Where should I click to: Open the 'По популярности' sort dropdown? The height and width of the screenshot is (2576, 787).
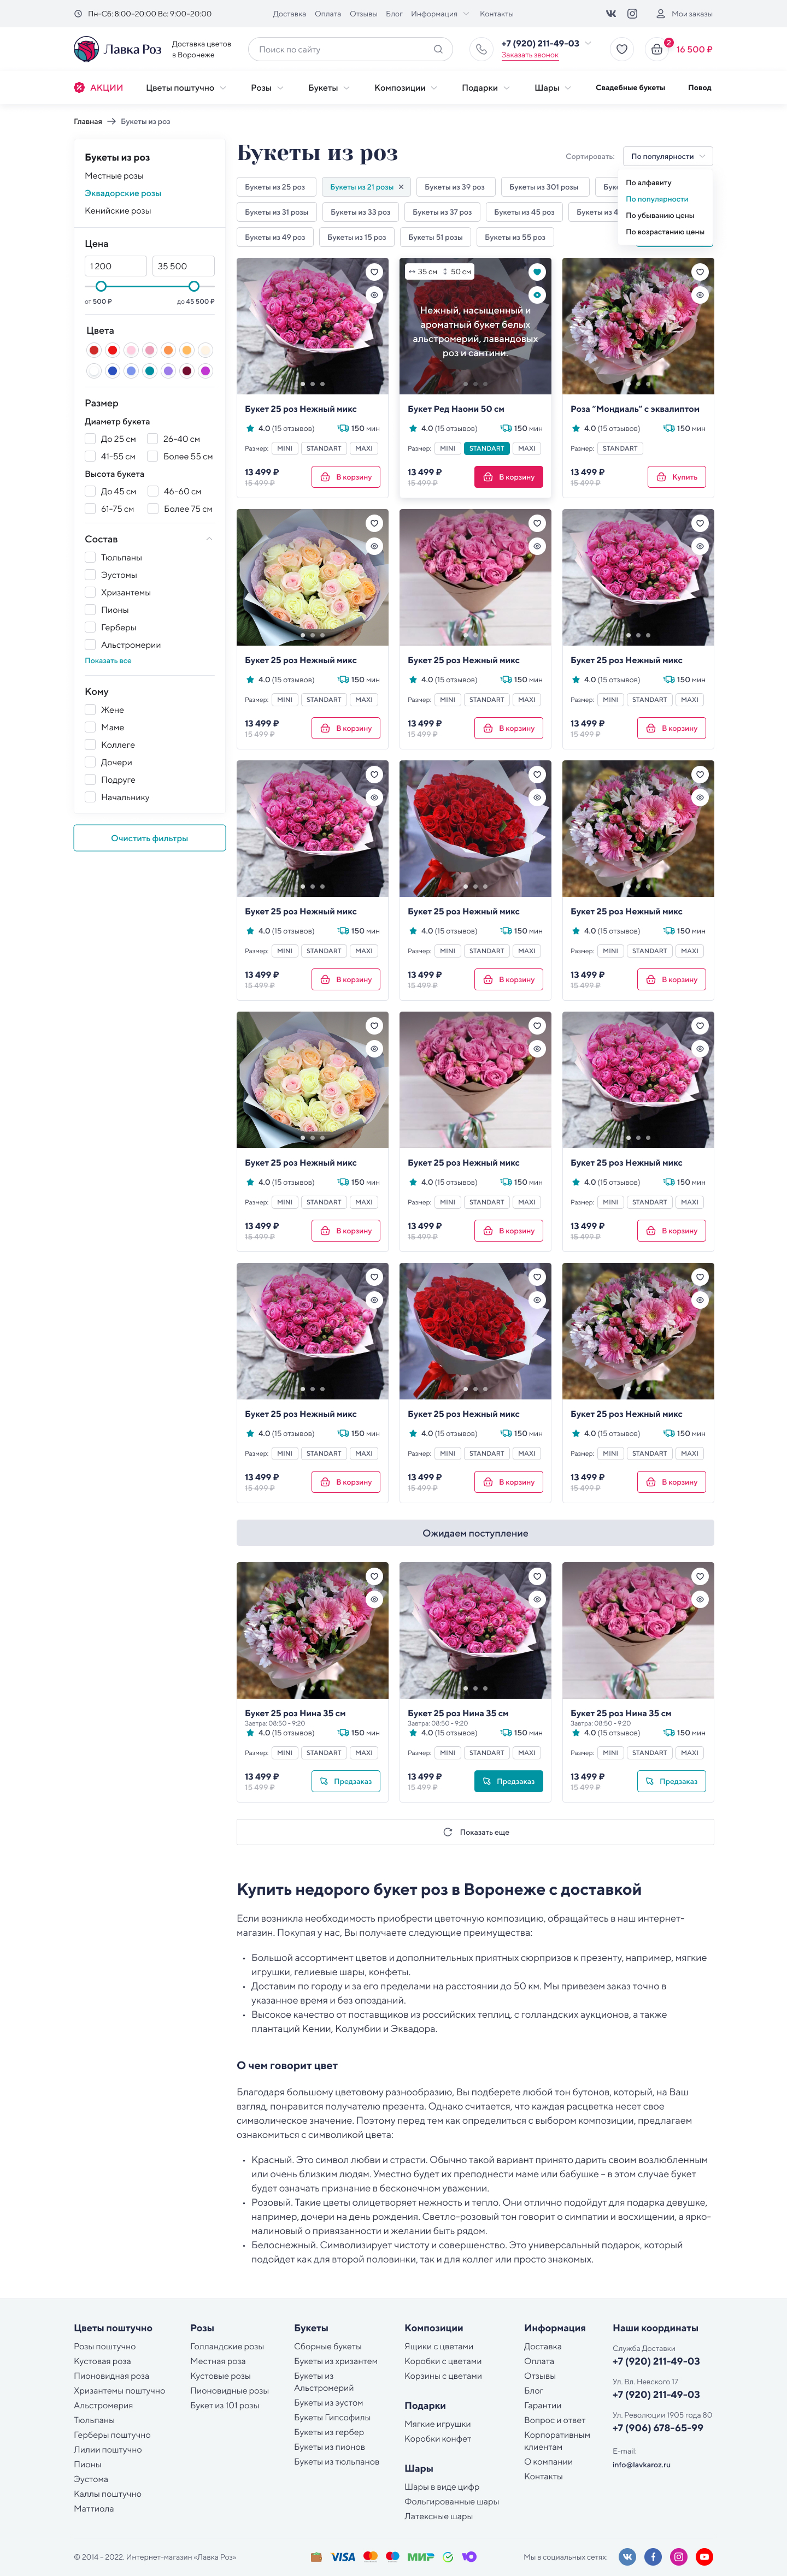(668, 156)
